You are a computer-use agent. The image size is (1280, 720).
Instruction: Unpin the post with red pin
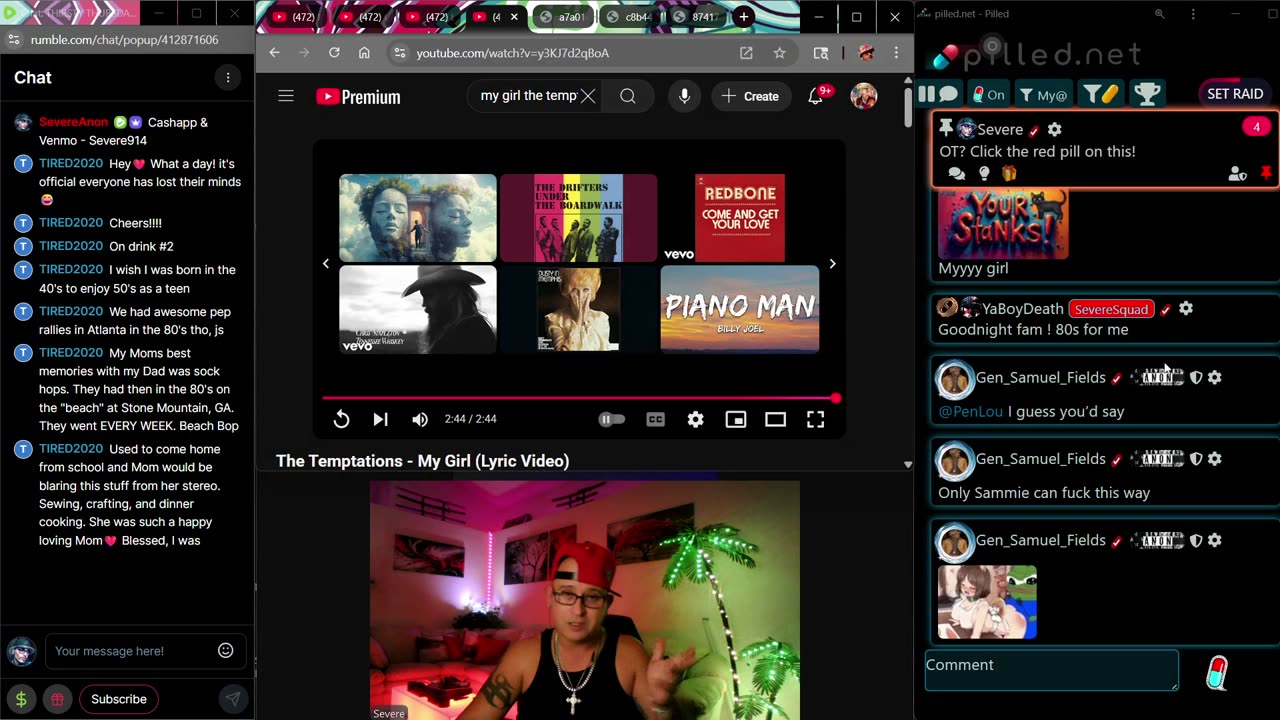[x=1266, y=174]
